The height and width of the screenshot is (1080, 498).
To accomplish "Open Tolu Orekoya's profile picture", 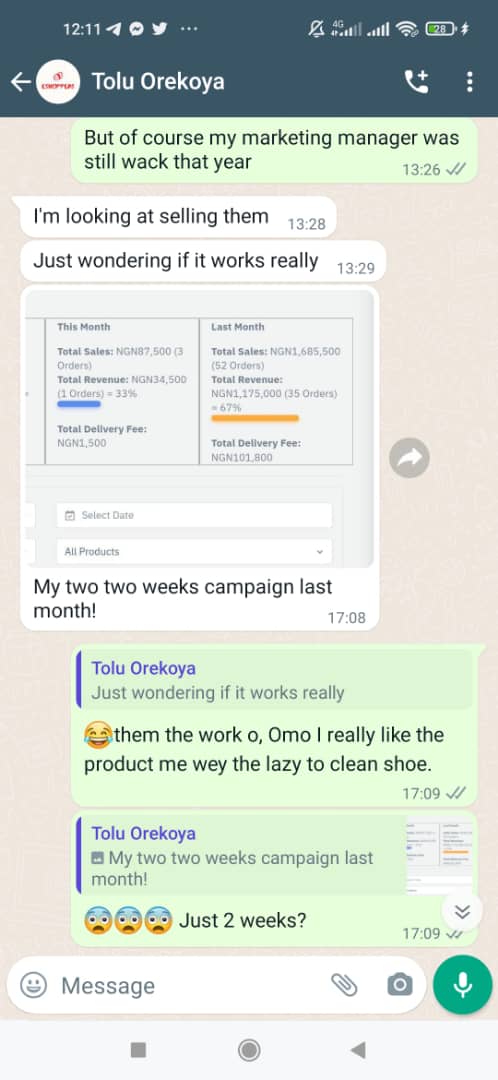I will tap(58, 82).
